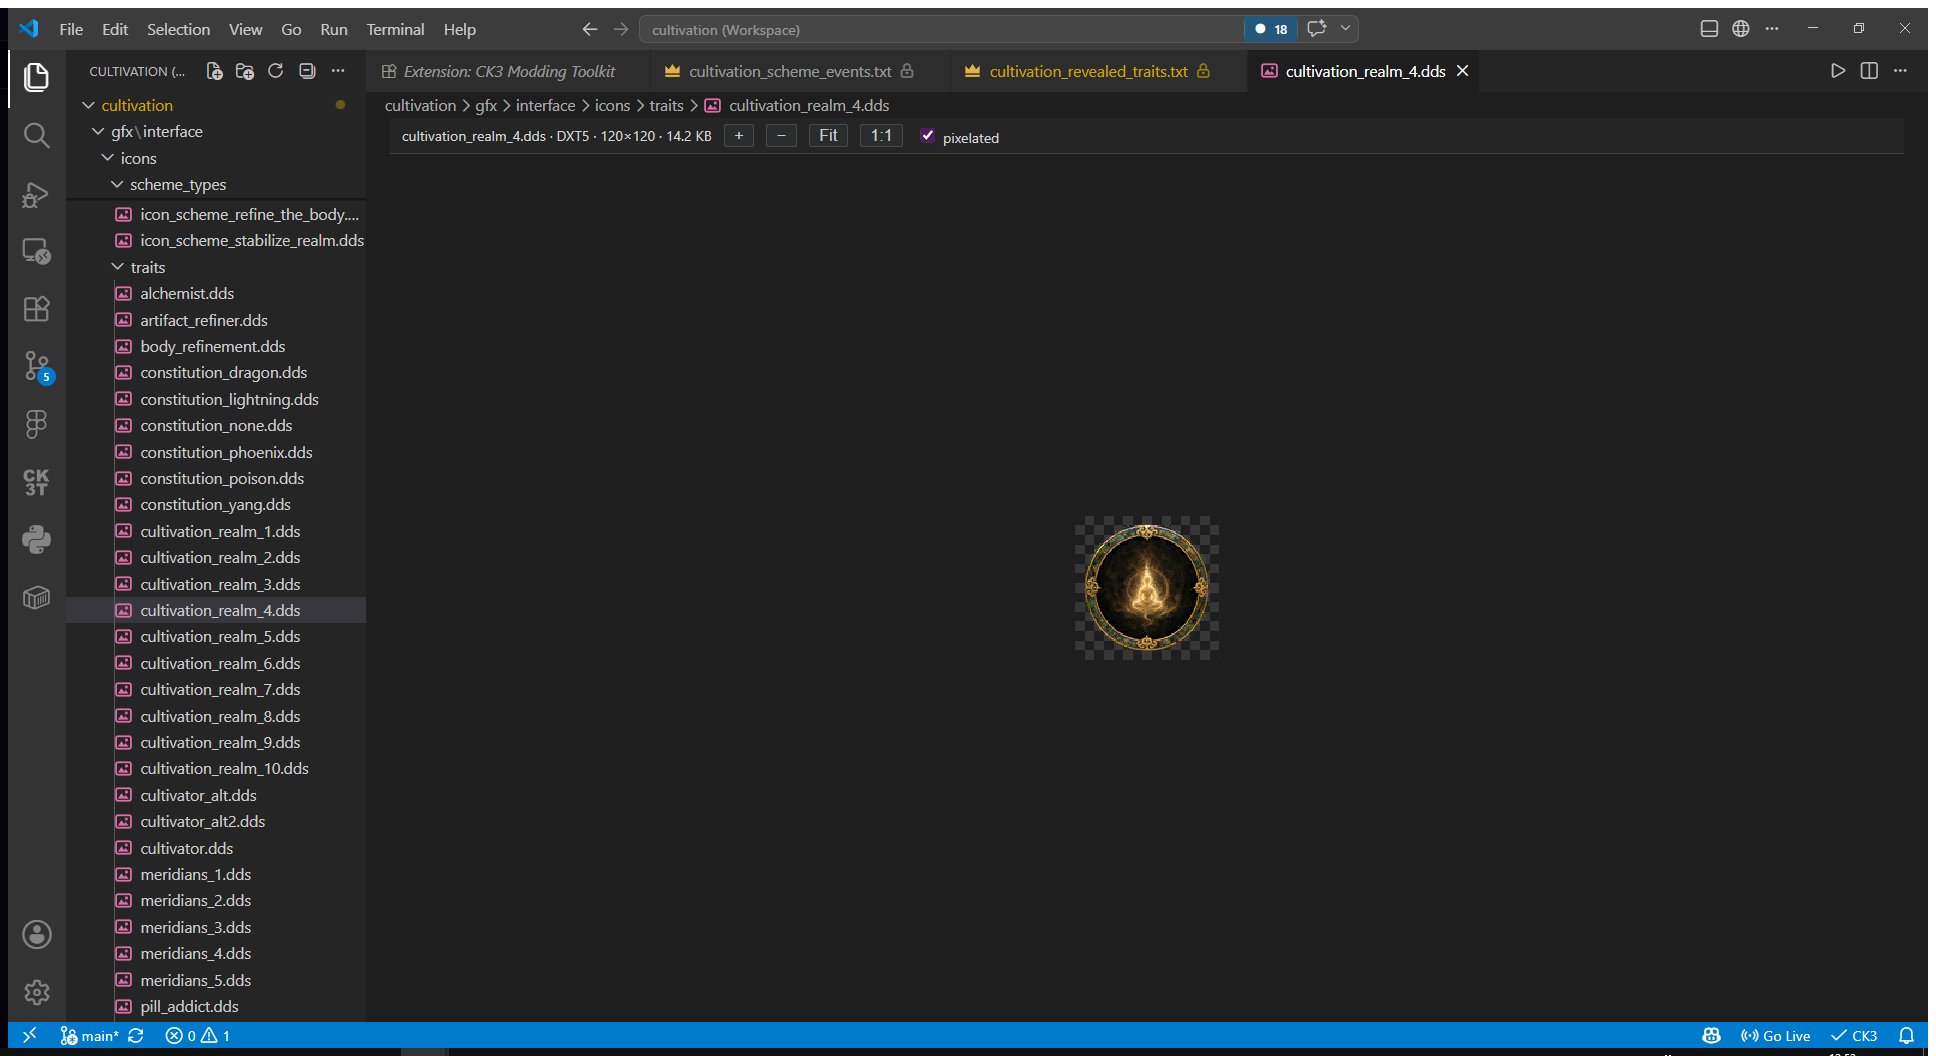Click the cultivation realm image preview
Screen dimensions: 1936x1056
(x=1147, y=588)
